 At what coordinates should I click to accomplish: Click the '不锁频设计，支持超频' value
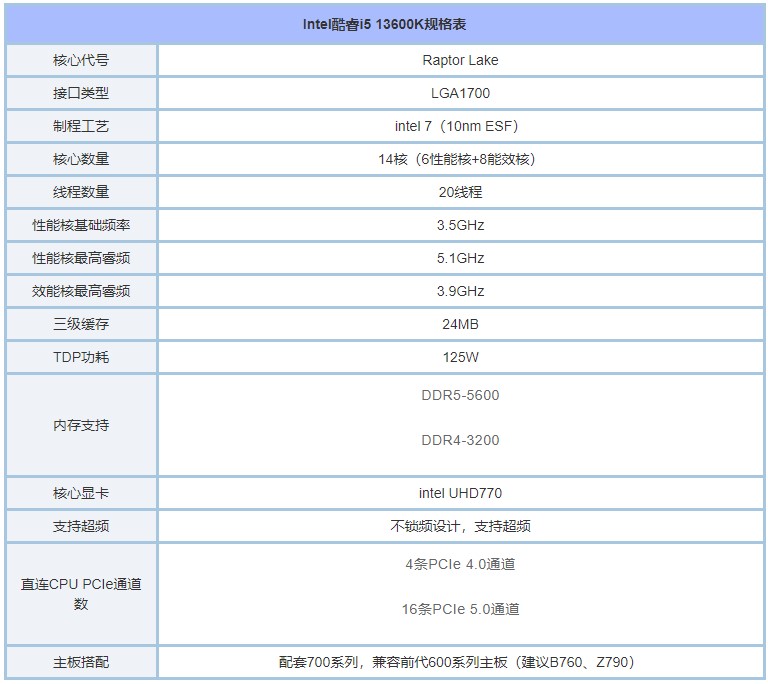point(460,526)
